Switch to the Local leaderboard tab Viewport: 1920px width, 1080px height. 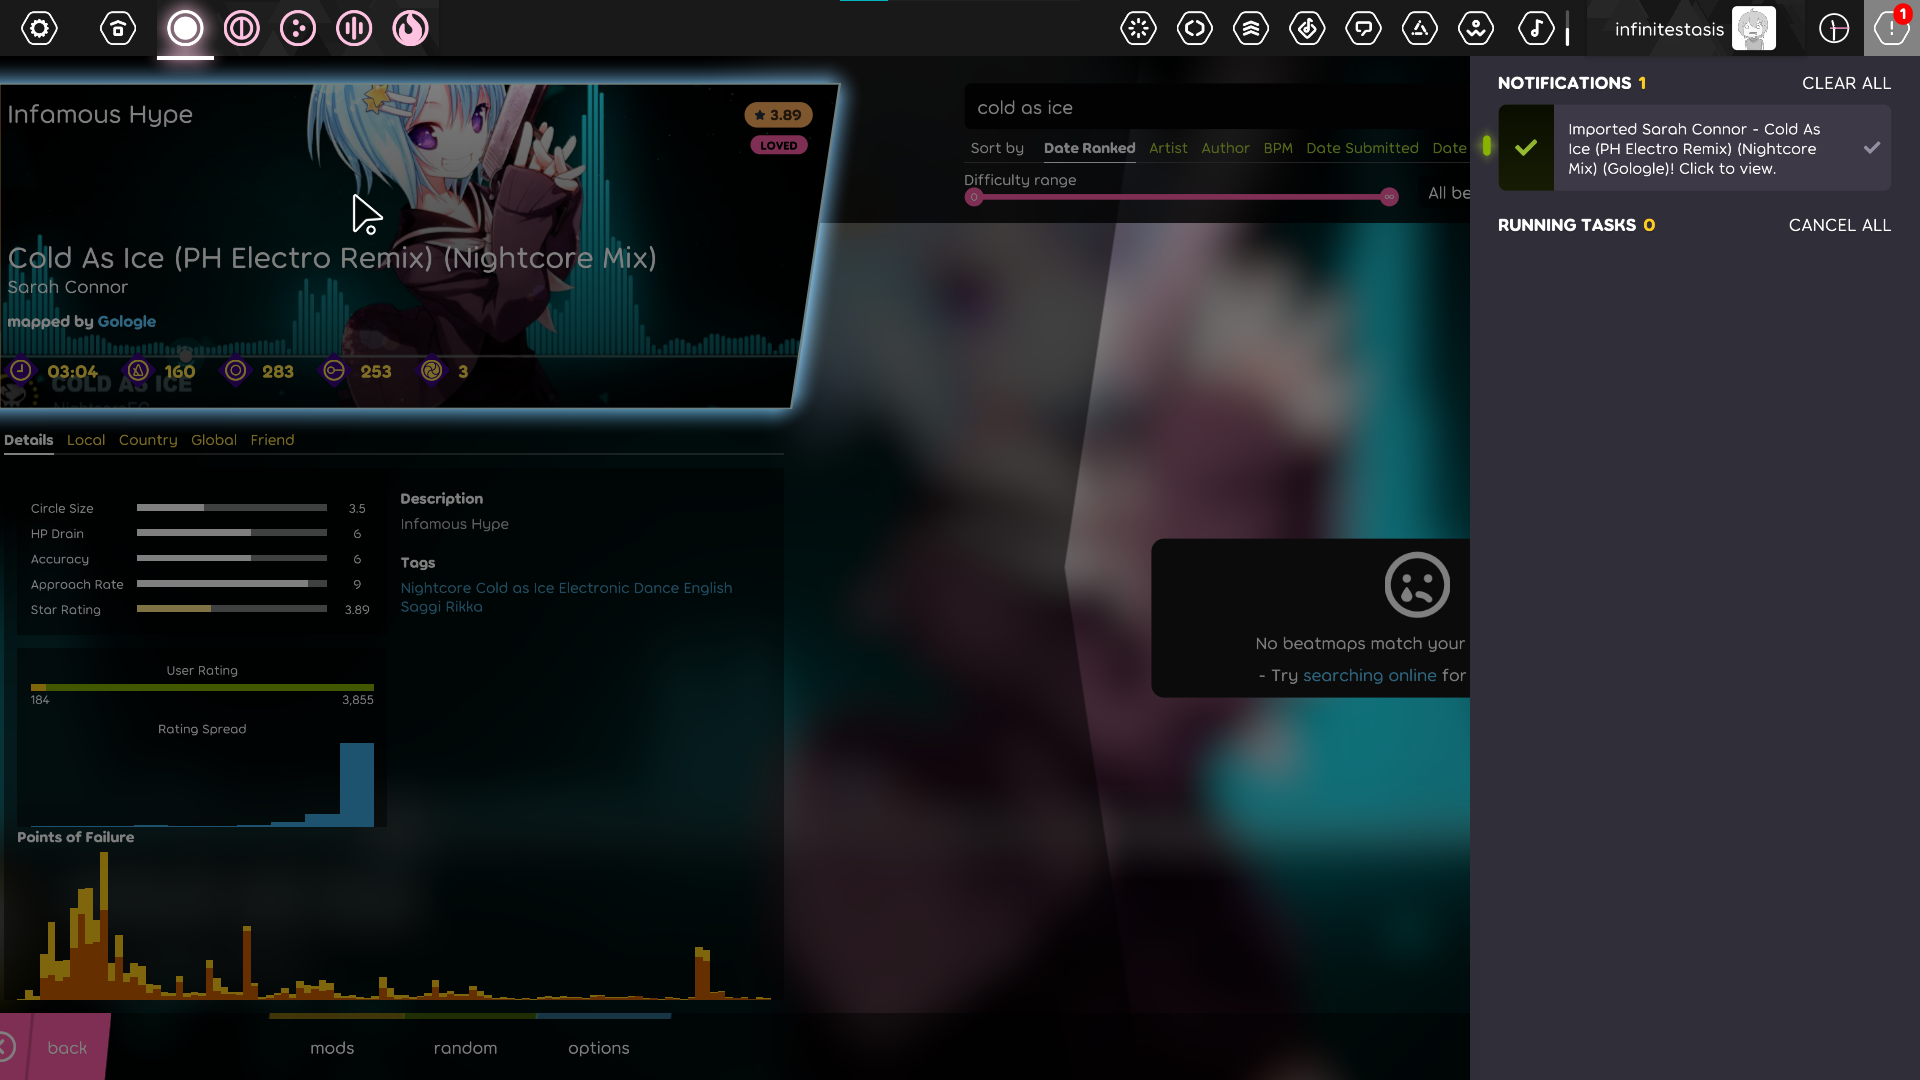pos(86,440)
